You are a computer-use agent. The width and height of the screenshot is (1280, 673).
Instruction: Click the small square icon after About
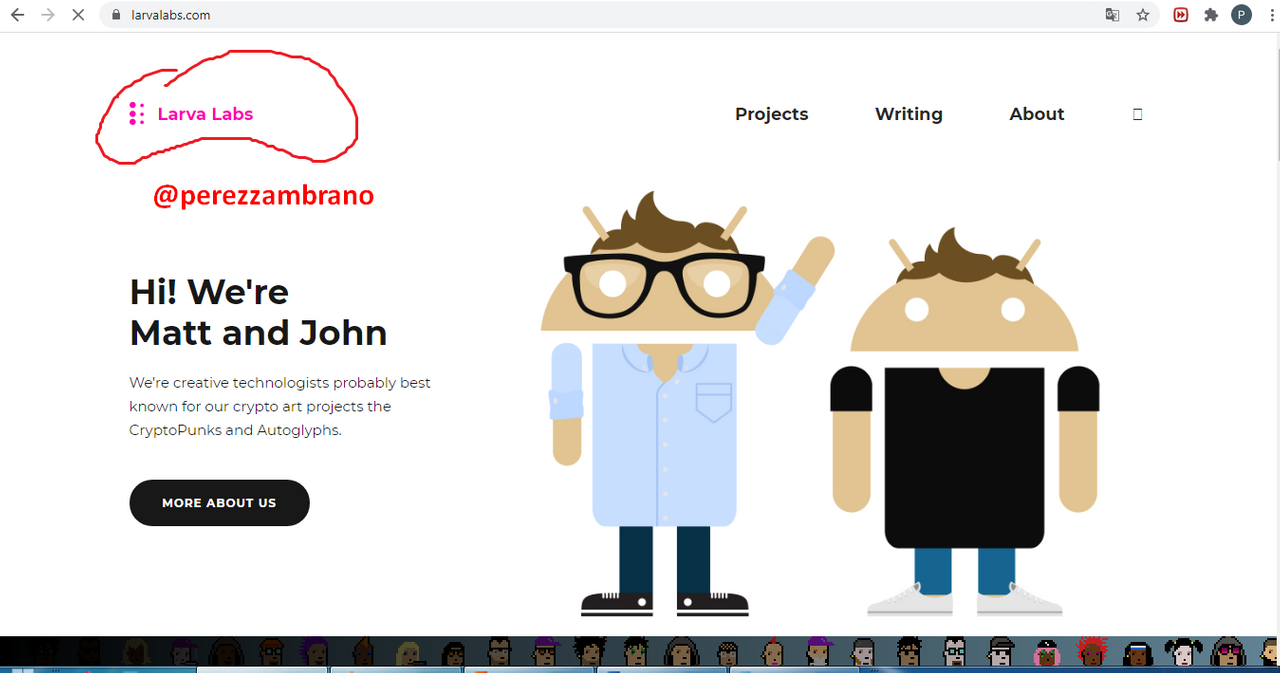click(1137, 114)
